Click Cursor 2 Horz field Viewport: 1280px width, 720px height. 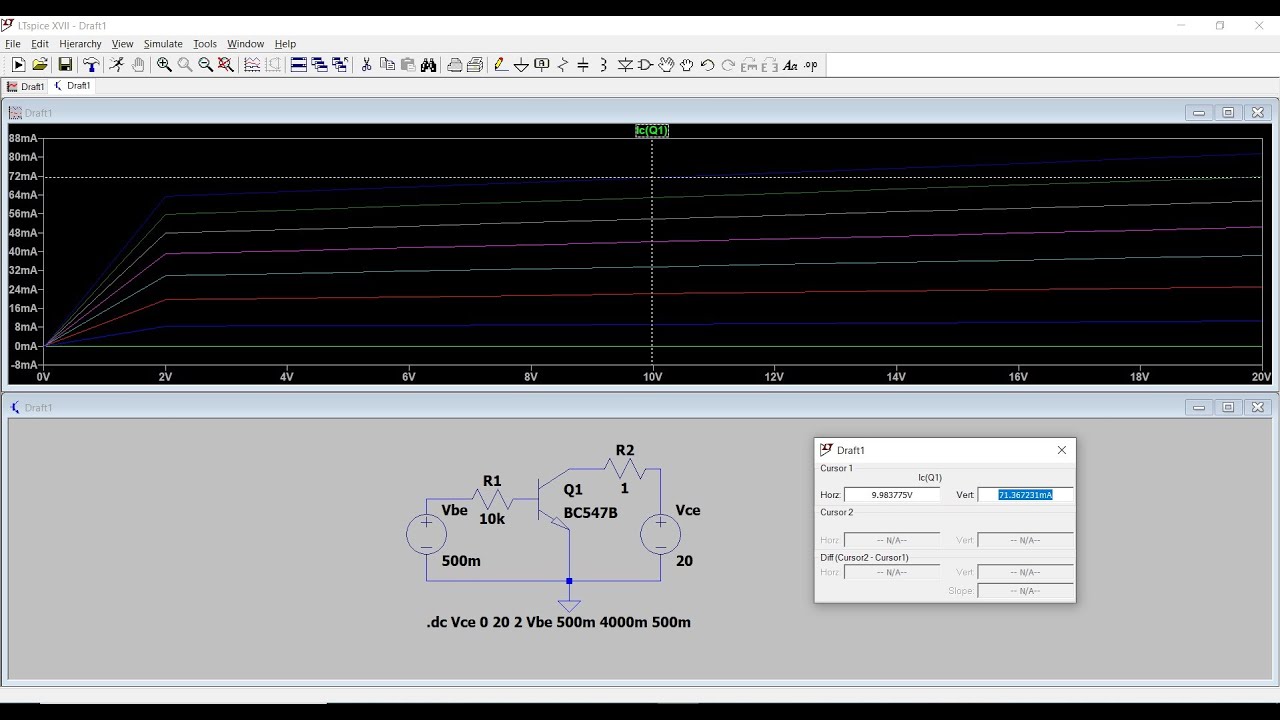click(892, 540)
